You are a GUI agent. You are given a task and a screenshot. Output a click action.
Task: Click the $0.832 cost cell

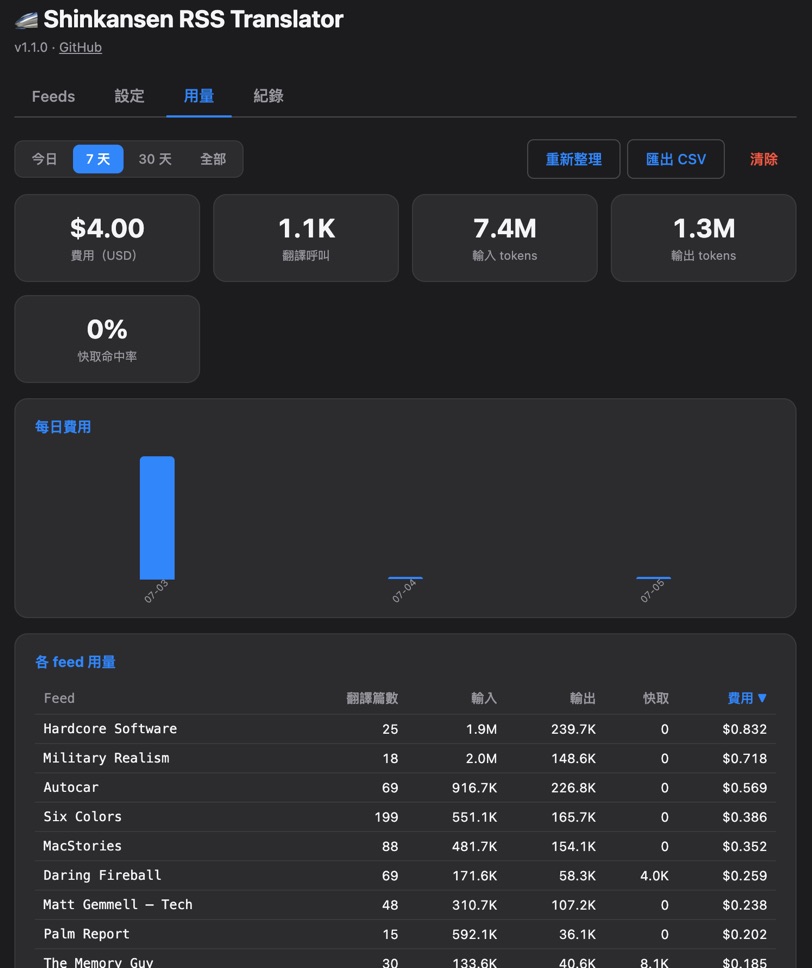(745, 729)
